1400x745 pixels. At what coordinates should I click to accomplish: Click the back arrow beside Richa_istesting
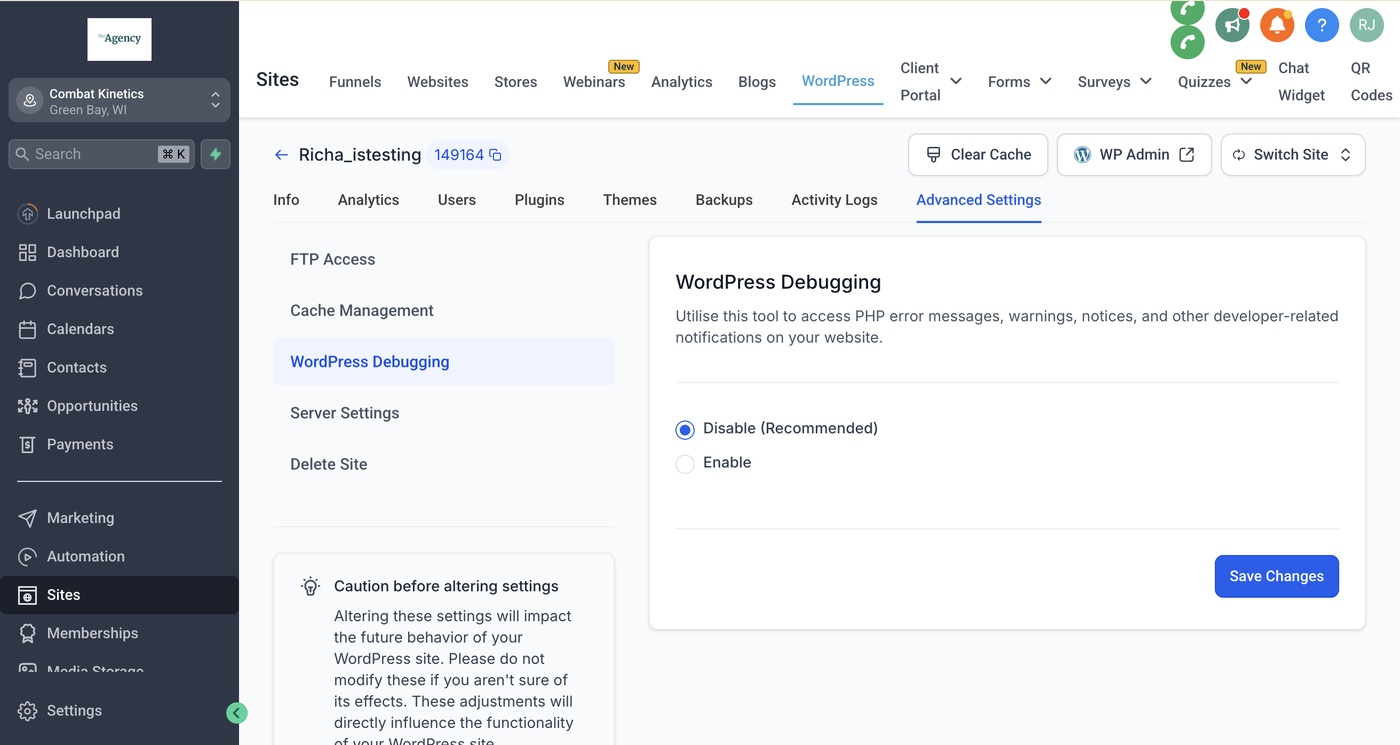click(281, 155)
